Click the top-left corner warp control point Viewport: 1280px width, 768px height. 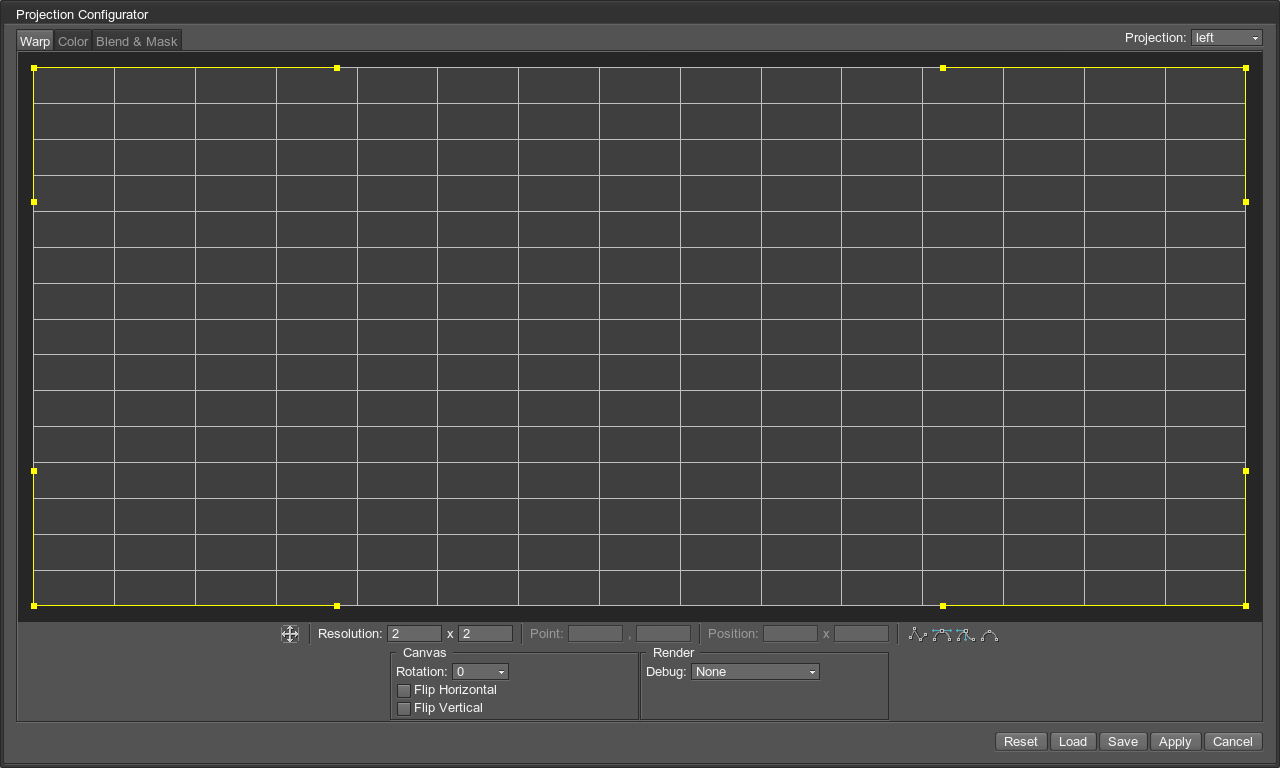34,68
